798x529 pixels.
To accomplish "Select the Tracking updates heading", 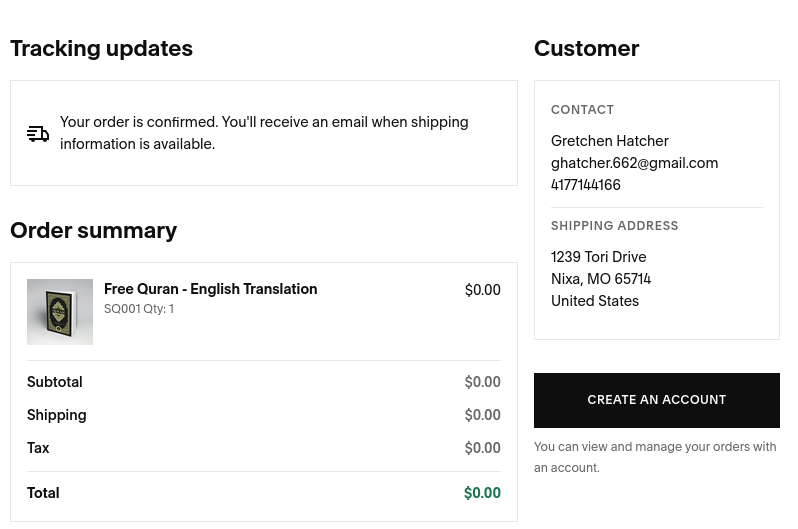I will [101, 48].
